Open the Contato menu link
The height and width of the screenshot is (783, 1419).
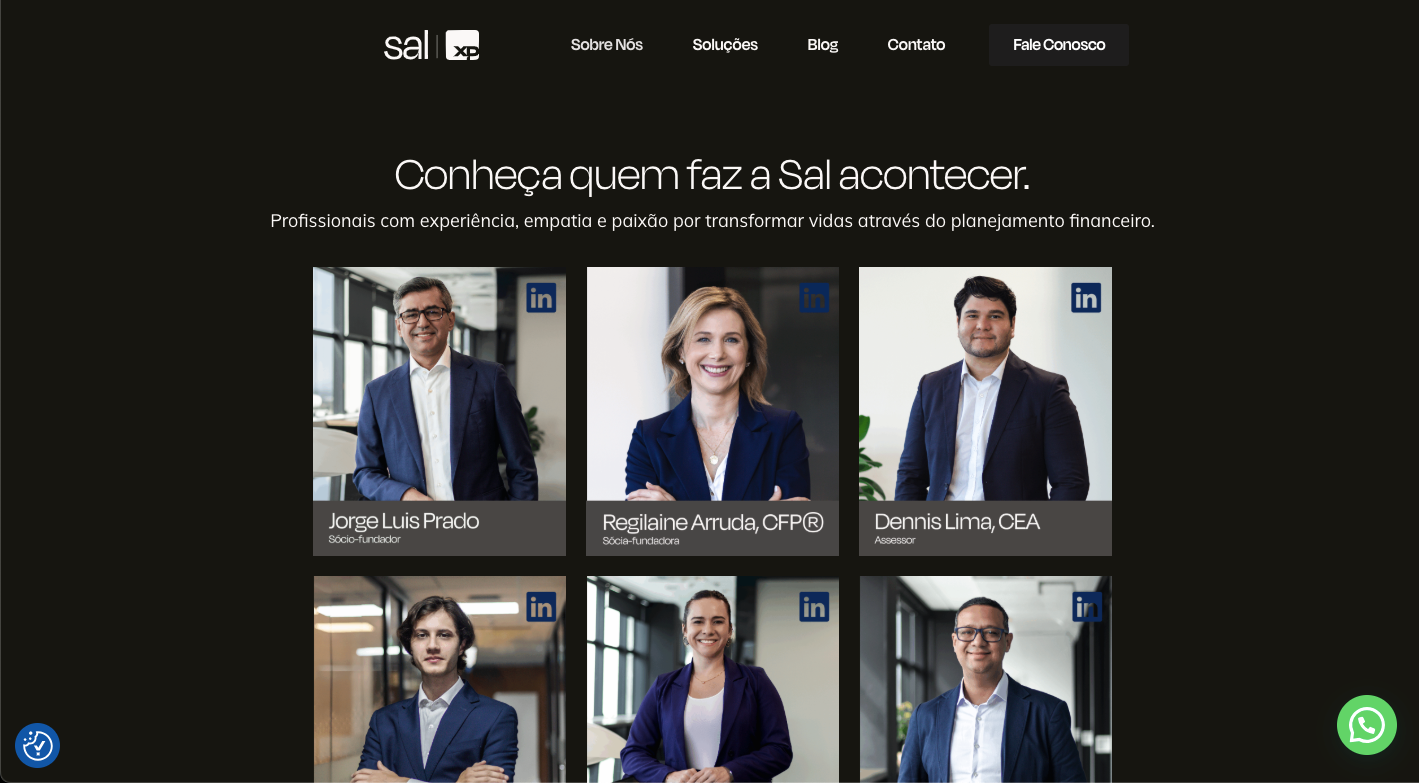[x=916, y=45]
